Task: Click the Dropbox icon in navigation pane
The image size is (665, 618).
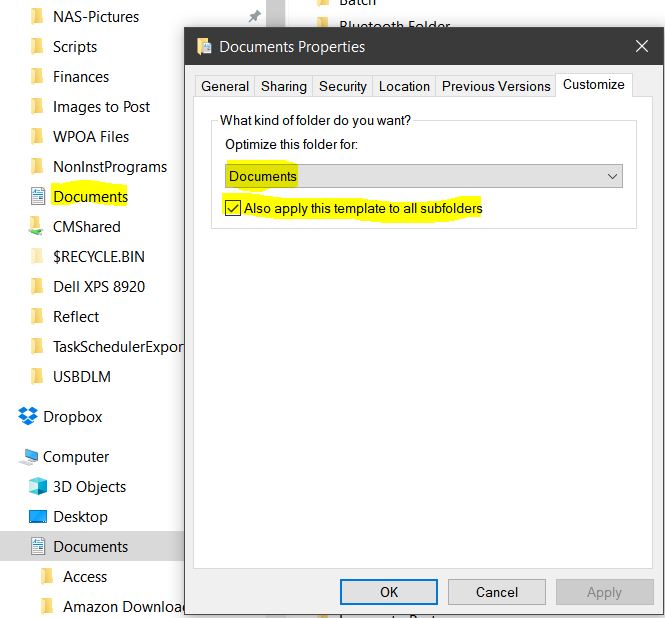Action: (28, 417)
